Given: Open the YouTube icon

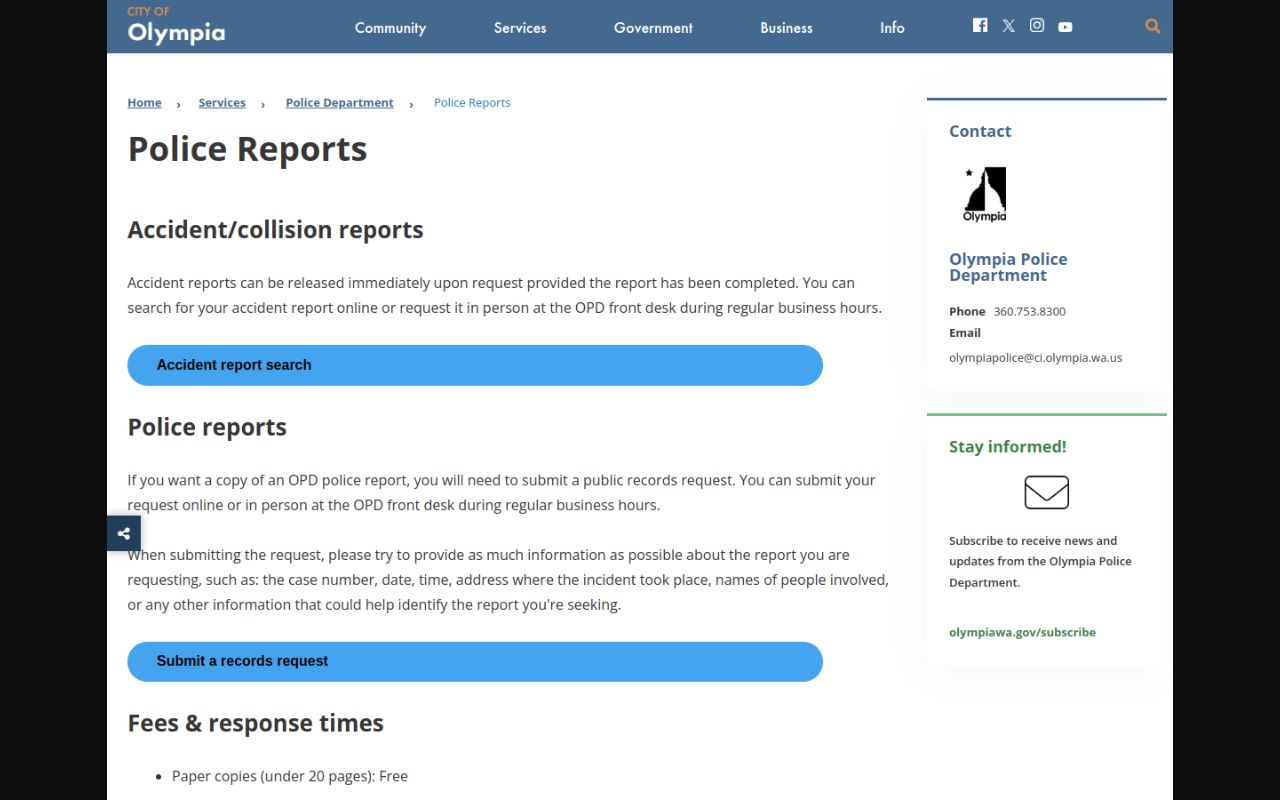Looking at the screenshot, I should coord(1065,27).
